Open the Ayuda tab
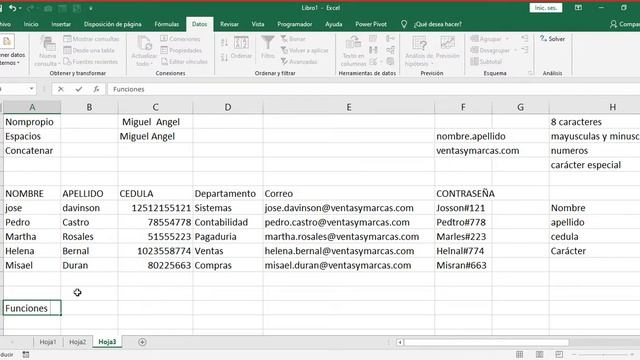 pyautogui.click(x=333, y=24)
